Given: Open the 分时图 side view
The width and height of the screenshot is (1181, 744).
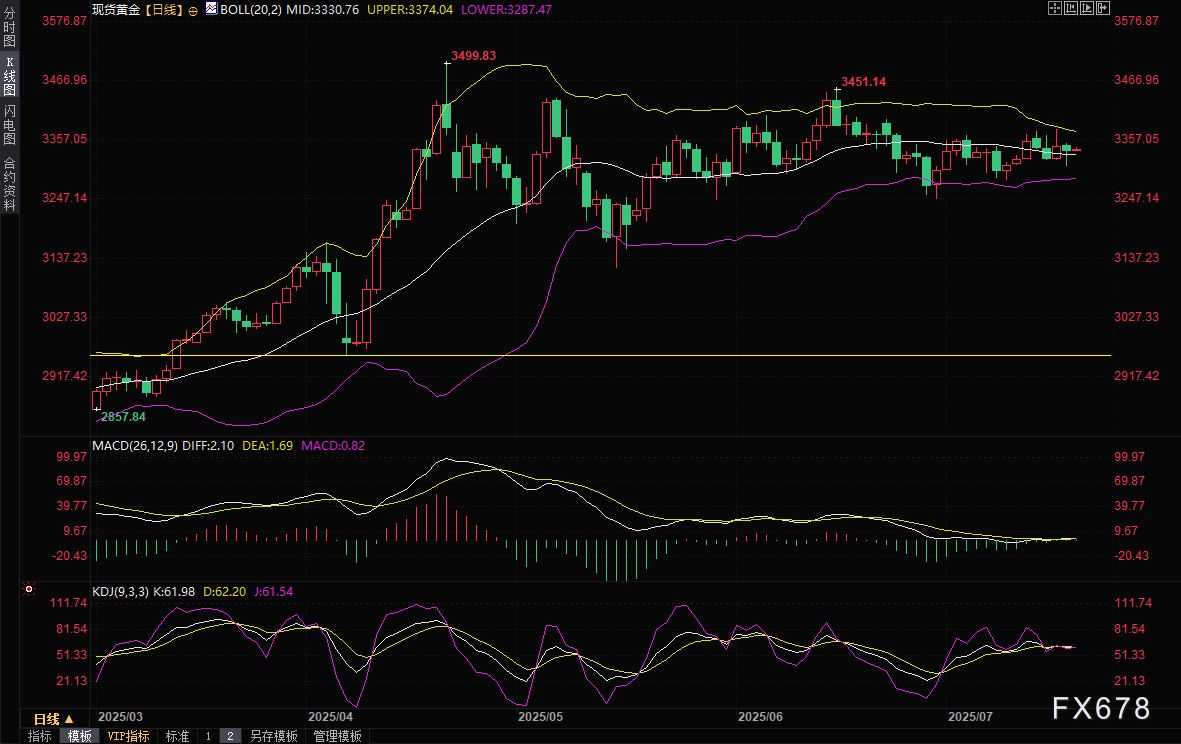Looking at the screenshot, I should tap(9, 27).
